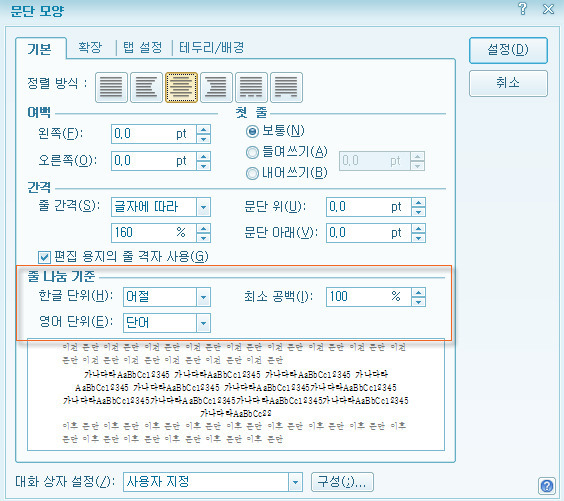Decrease 오른쪽(O) margin with down arrow
The height and width of the screenshot is (501, 564).
click(204, 165)
